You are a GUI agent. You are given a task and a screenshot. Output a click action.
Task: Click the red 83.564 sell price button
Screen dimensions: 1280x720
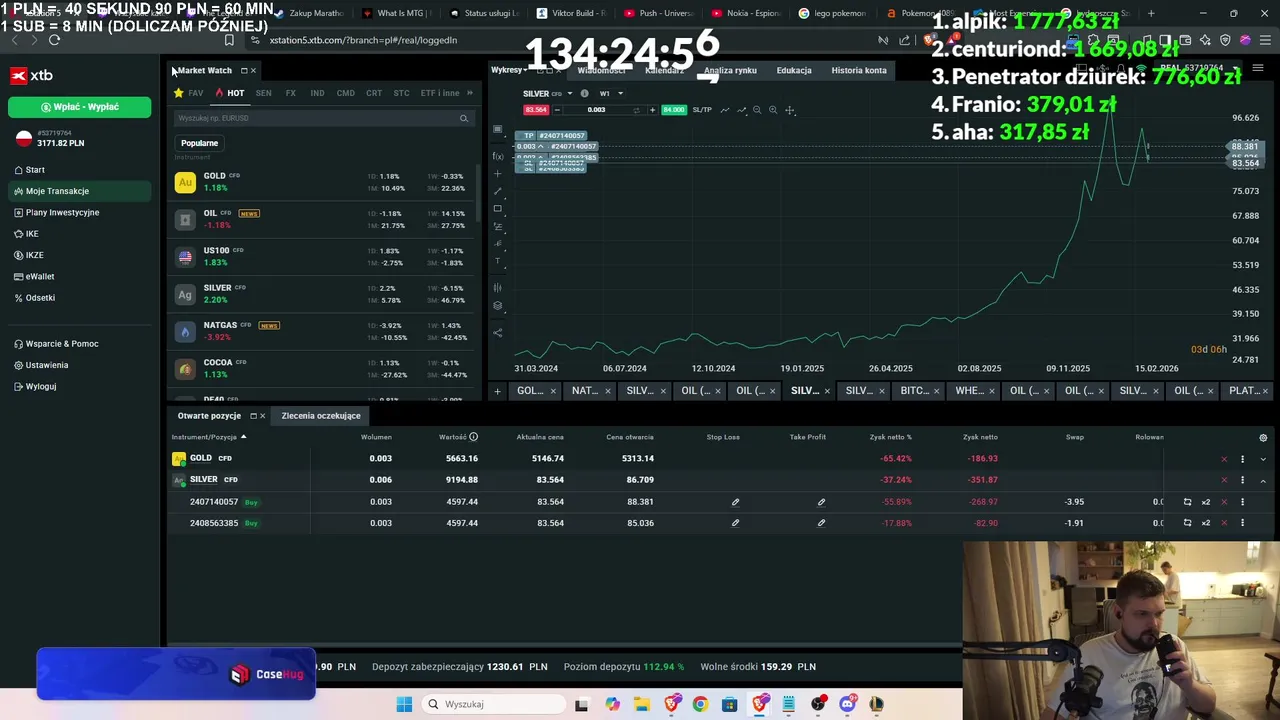tap(536, 110)
